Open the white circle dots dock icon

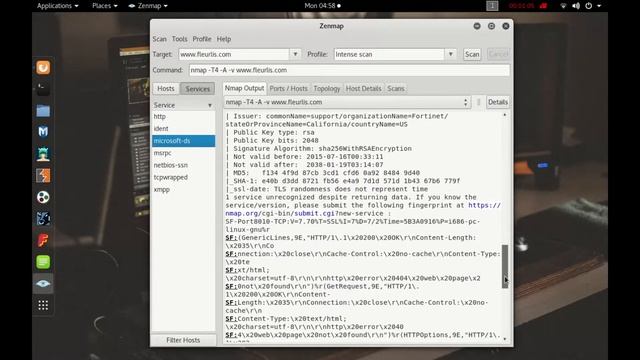pos(43,197)
